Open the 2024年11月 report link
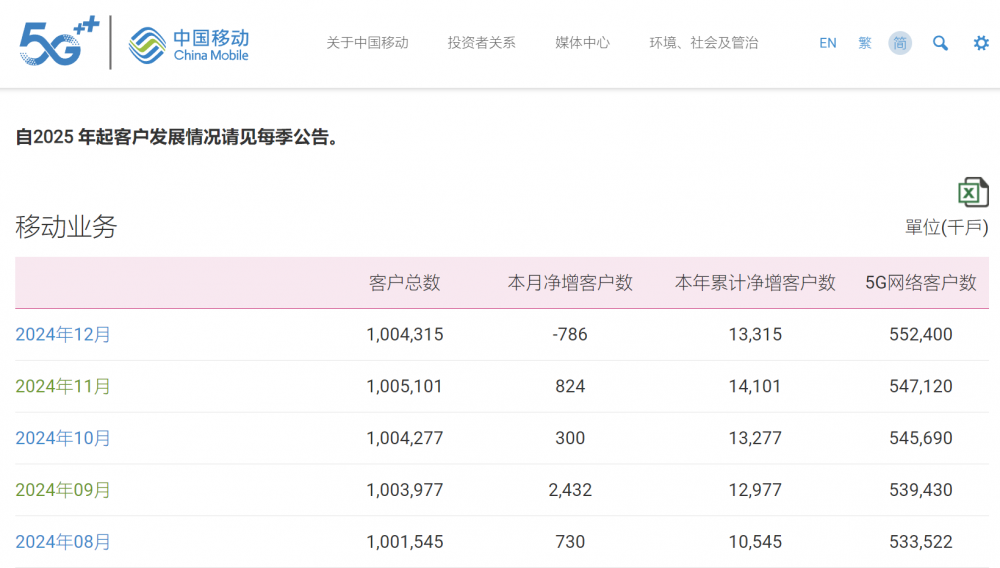This screenshot has height=568, width=1000. point(63,386)
